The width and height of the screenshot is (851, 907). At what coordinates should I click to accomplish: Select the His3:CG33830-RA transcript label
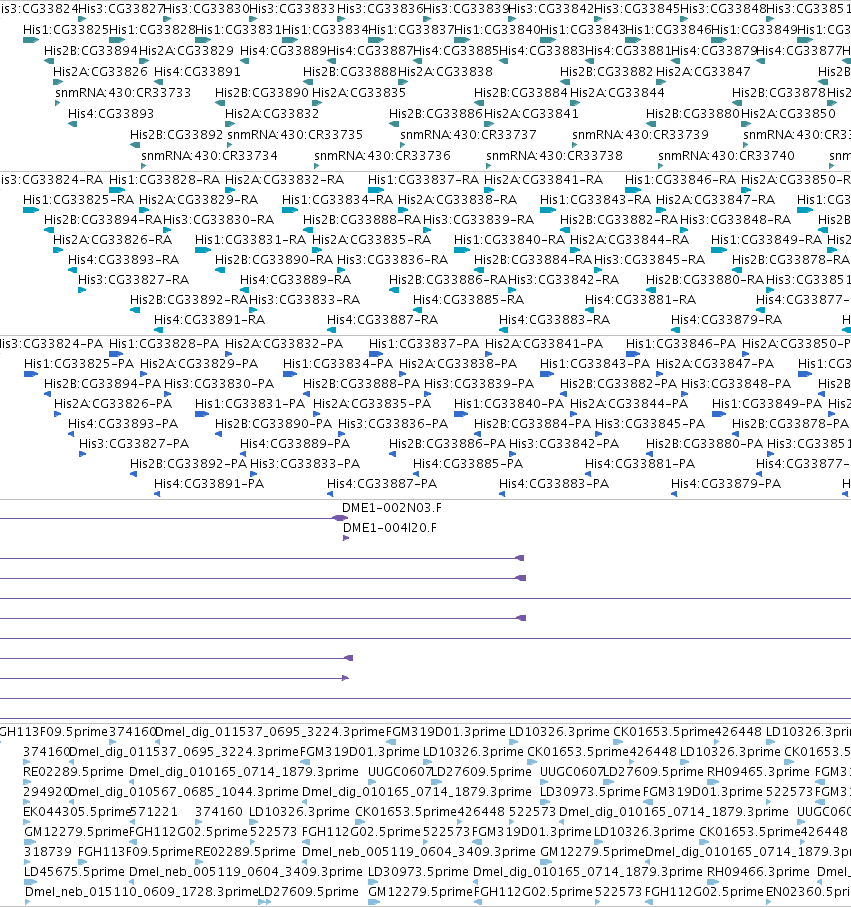[219, 219]
